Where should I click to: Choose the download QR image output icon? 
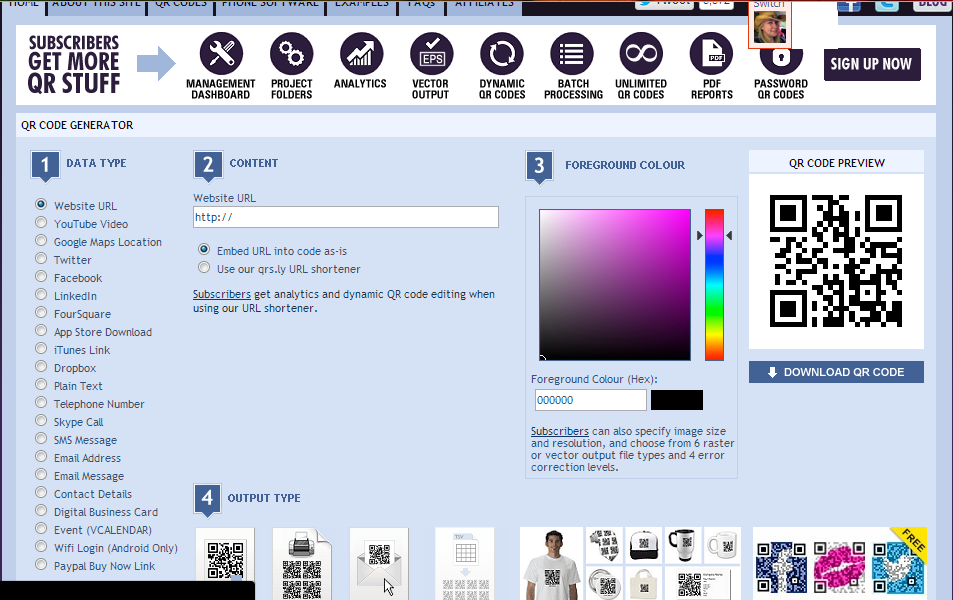click(225, 563)
